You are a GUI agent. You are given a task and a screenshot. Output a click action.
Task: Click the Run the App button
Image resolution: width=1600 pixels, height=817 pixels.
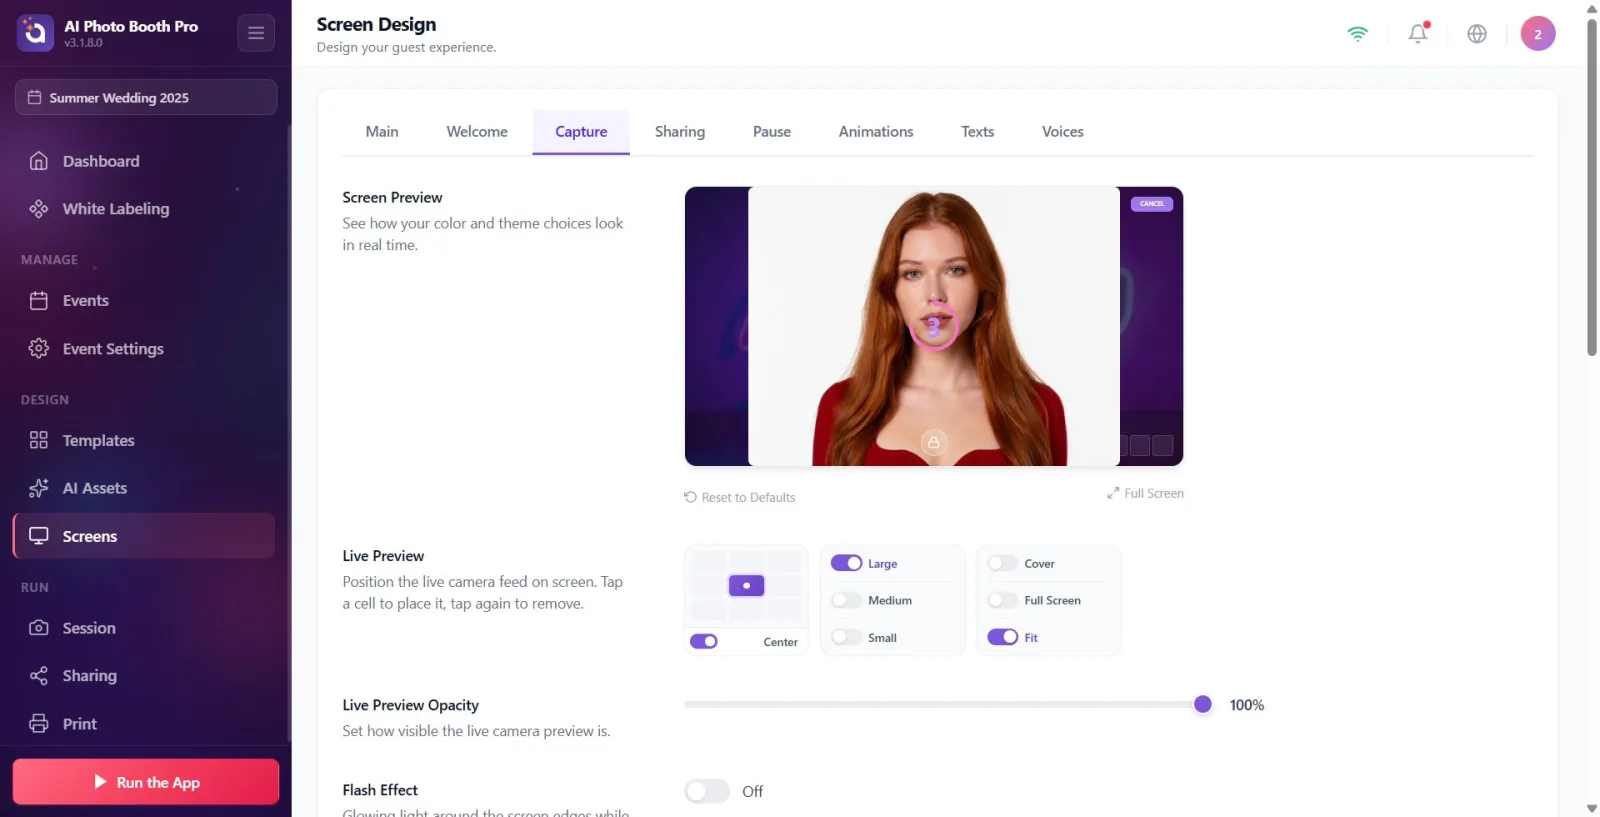click(146, 782)
